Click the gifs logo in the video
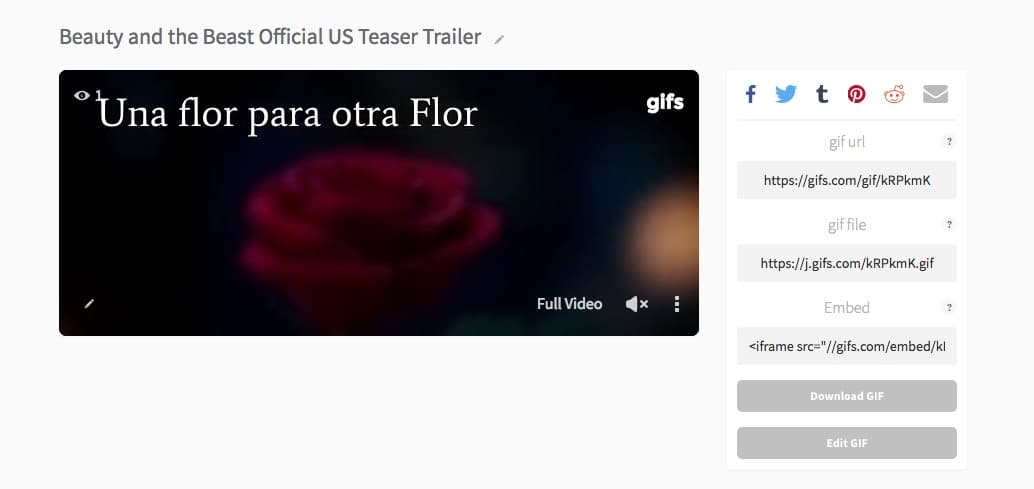The image size is (1034, 489). point(665,103)
